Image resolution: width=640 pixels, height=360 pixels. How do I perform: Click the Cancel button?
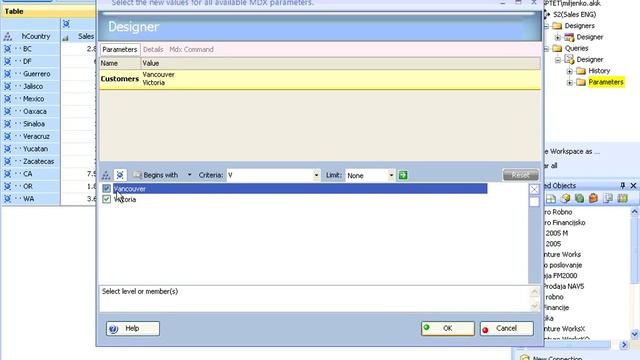tap(507, 329)
